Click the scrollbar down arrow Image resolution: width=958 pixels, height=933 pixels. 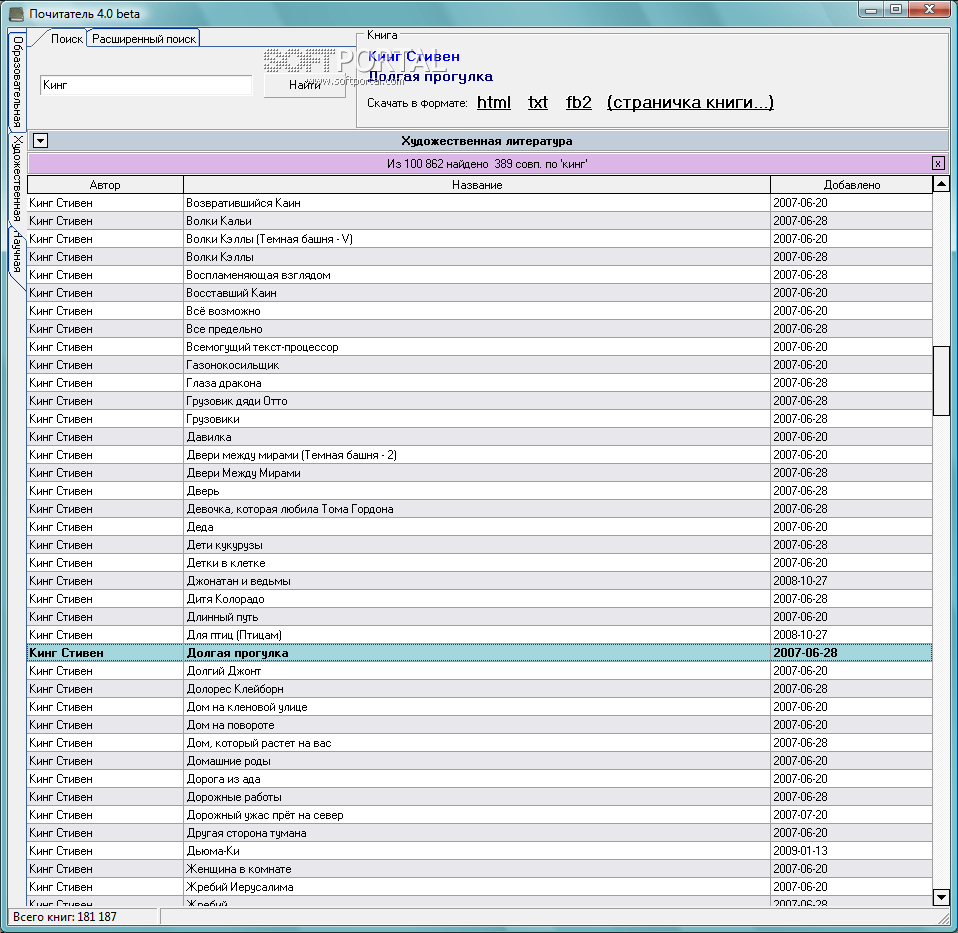pyautogui.click(x=941, y=897)
